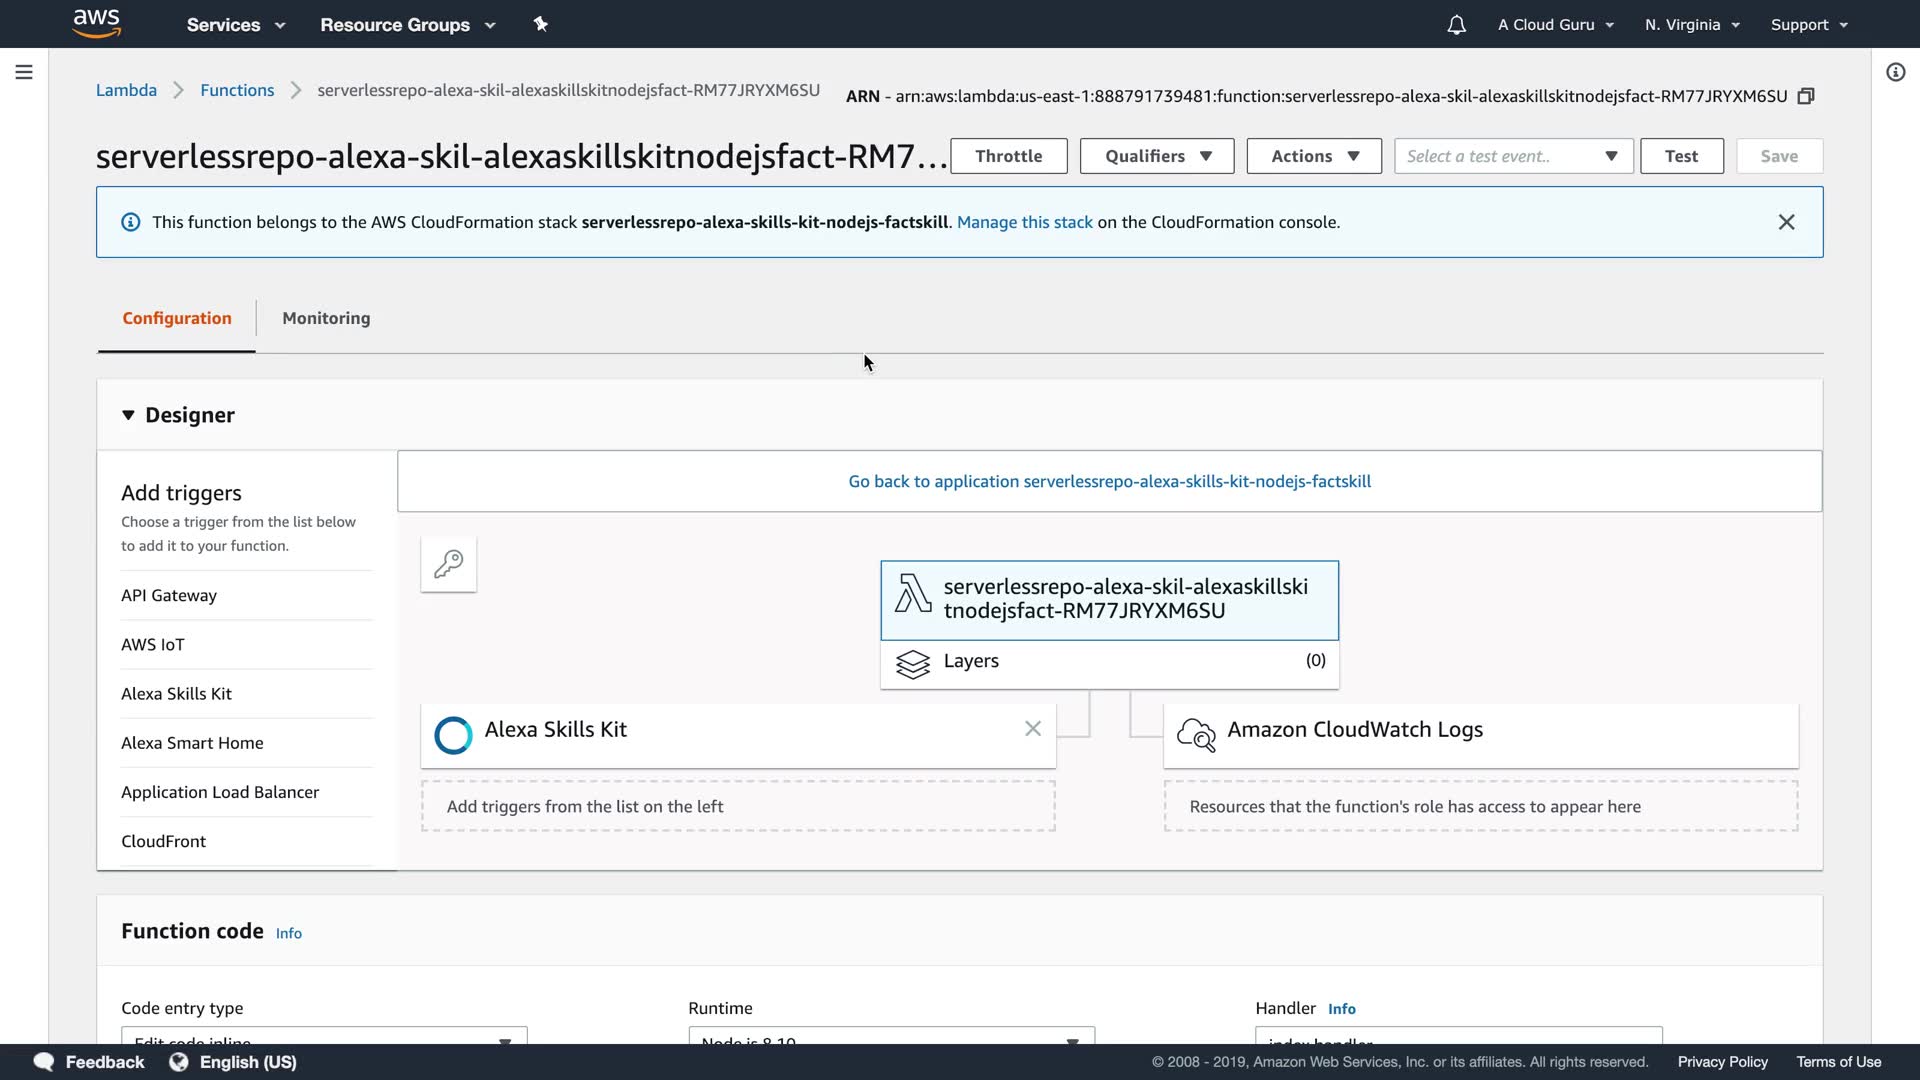Viewport: 1920px width, 1080px height.
Task: Remove the Alexa Skills Kit trigger
Action: tap(1033, 729)
